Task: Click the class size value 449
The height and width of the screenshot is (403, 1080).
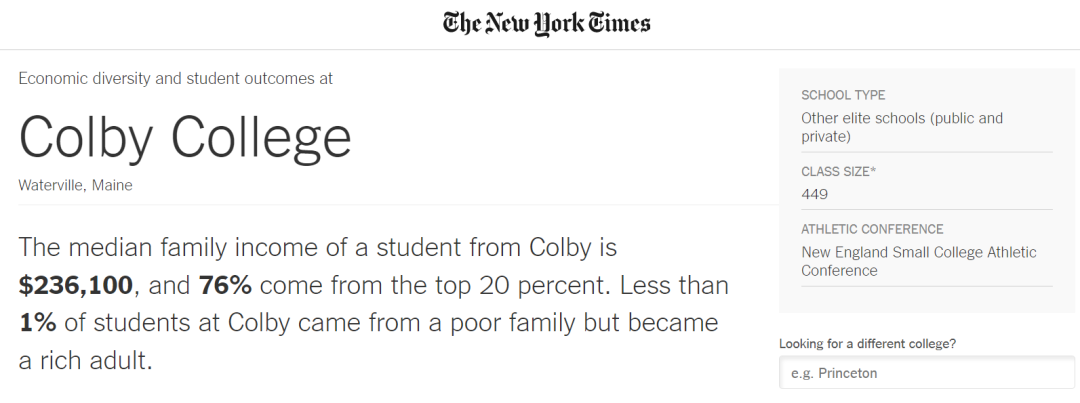Action: 814,194
